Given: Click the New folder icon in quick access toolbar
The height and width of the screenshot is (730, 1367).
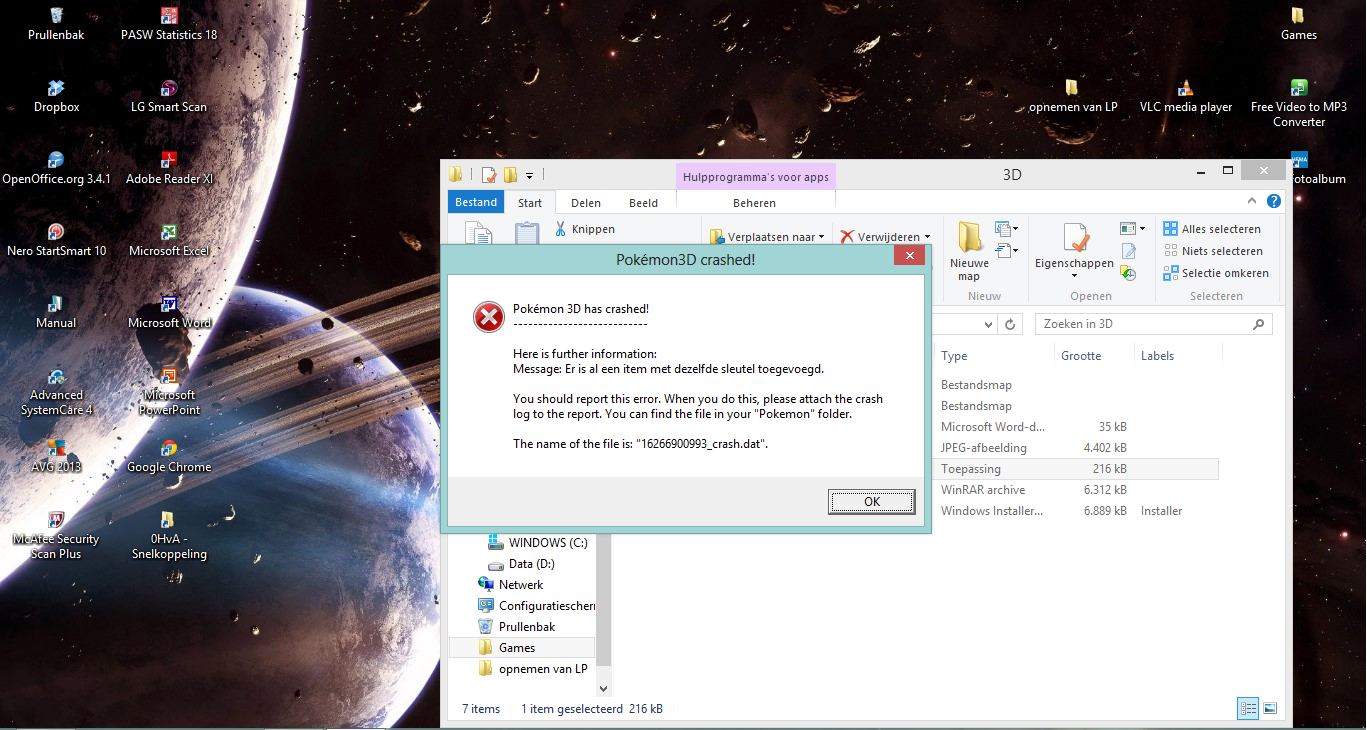Looking at the screenshot, I should [510, 175].
